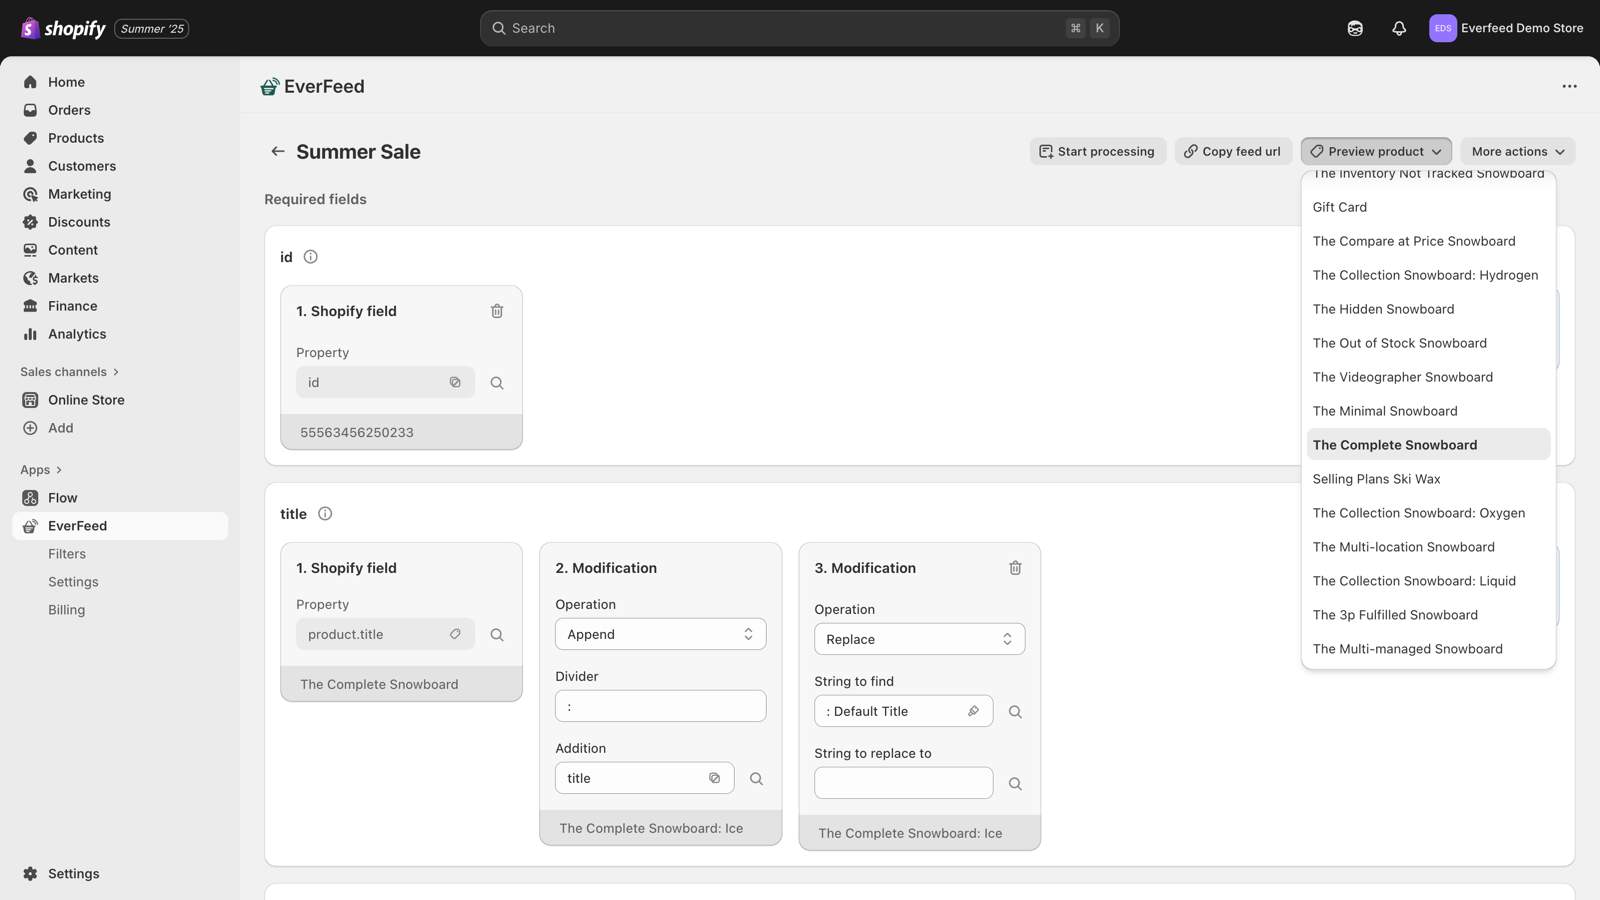This screenshot has width=1600, height=900.
Task: Click Copy feed url
Action: [x=1233, y=151]
